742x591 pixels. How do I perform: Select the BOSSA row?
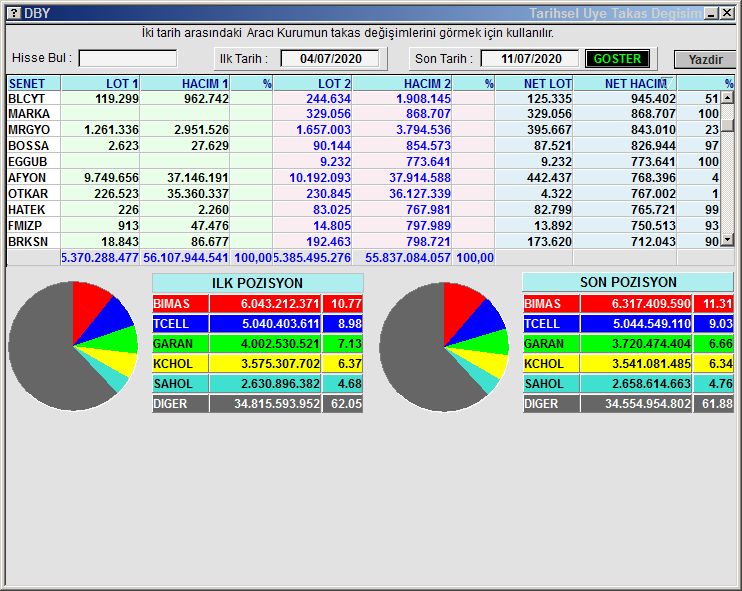point(363,146)
